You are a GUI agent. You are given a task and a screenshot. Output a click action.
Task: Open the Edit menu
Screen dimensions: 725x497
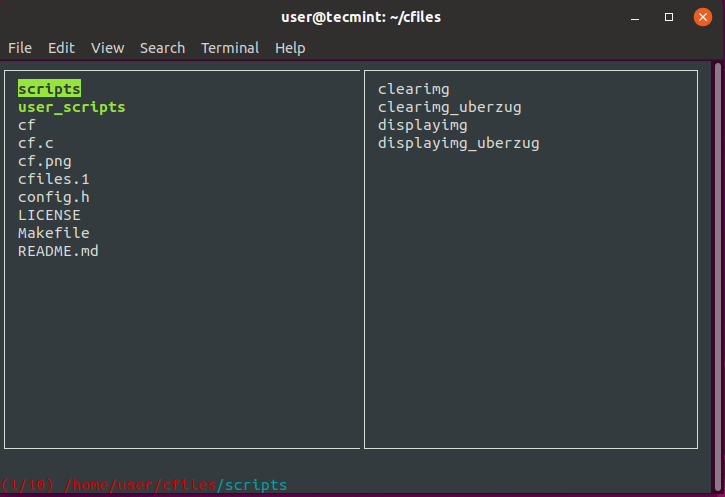[61, 48]
